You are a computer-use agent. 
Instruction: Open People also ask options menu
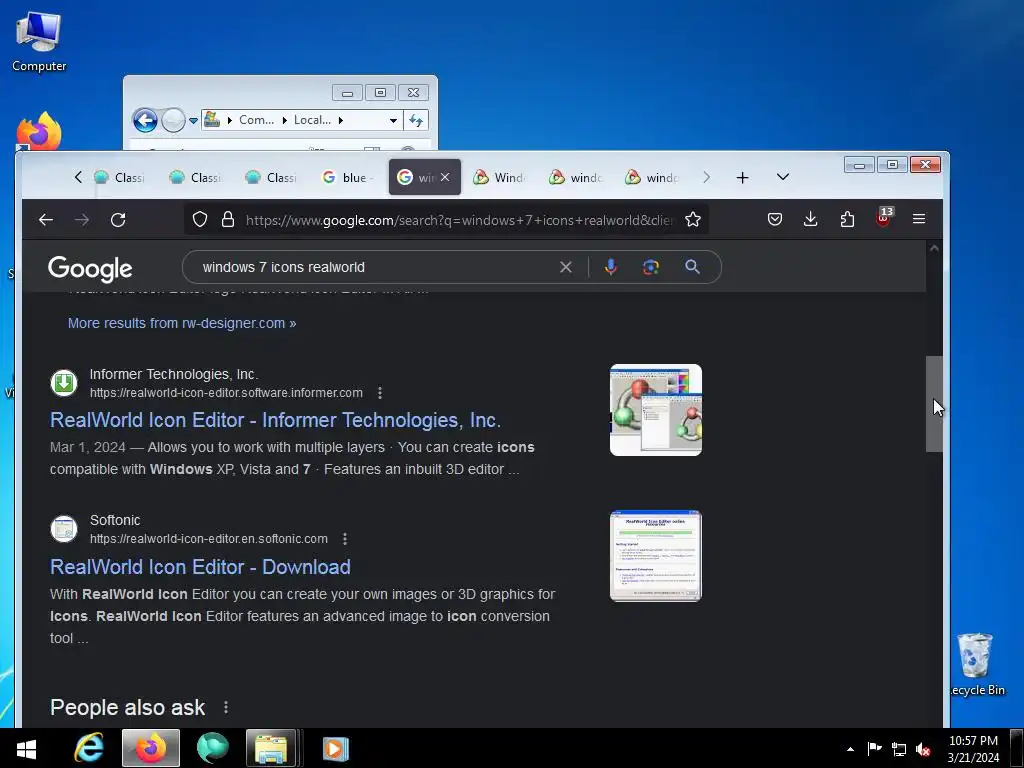click(226, 707)
